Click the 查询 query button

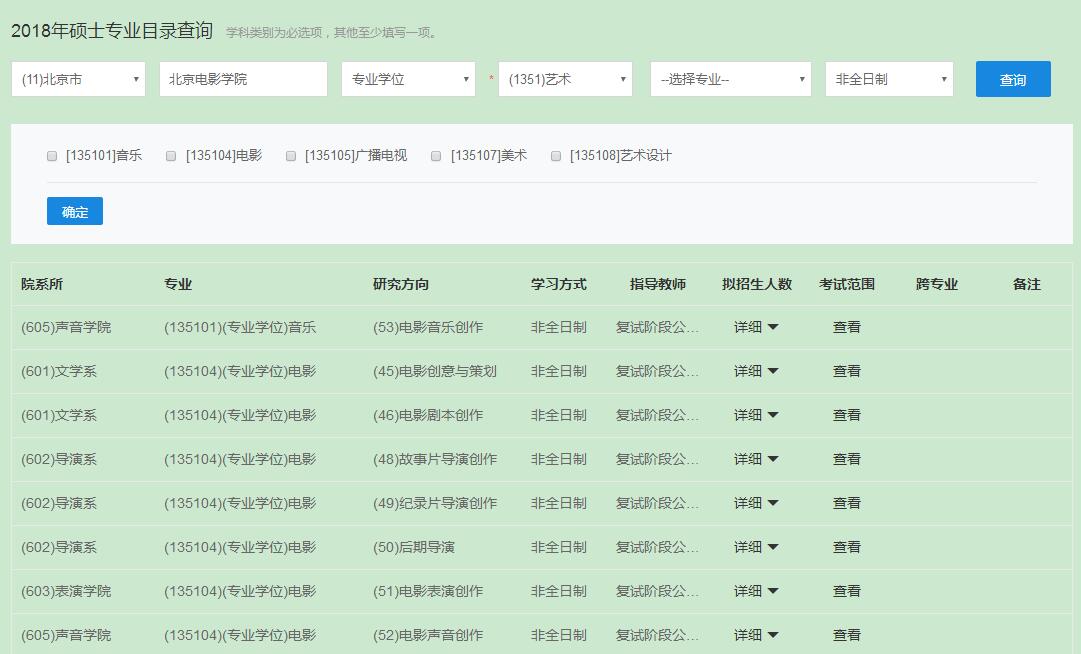pos(1013,78)
